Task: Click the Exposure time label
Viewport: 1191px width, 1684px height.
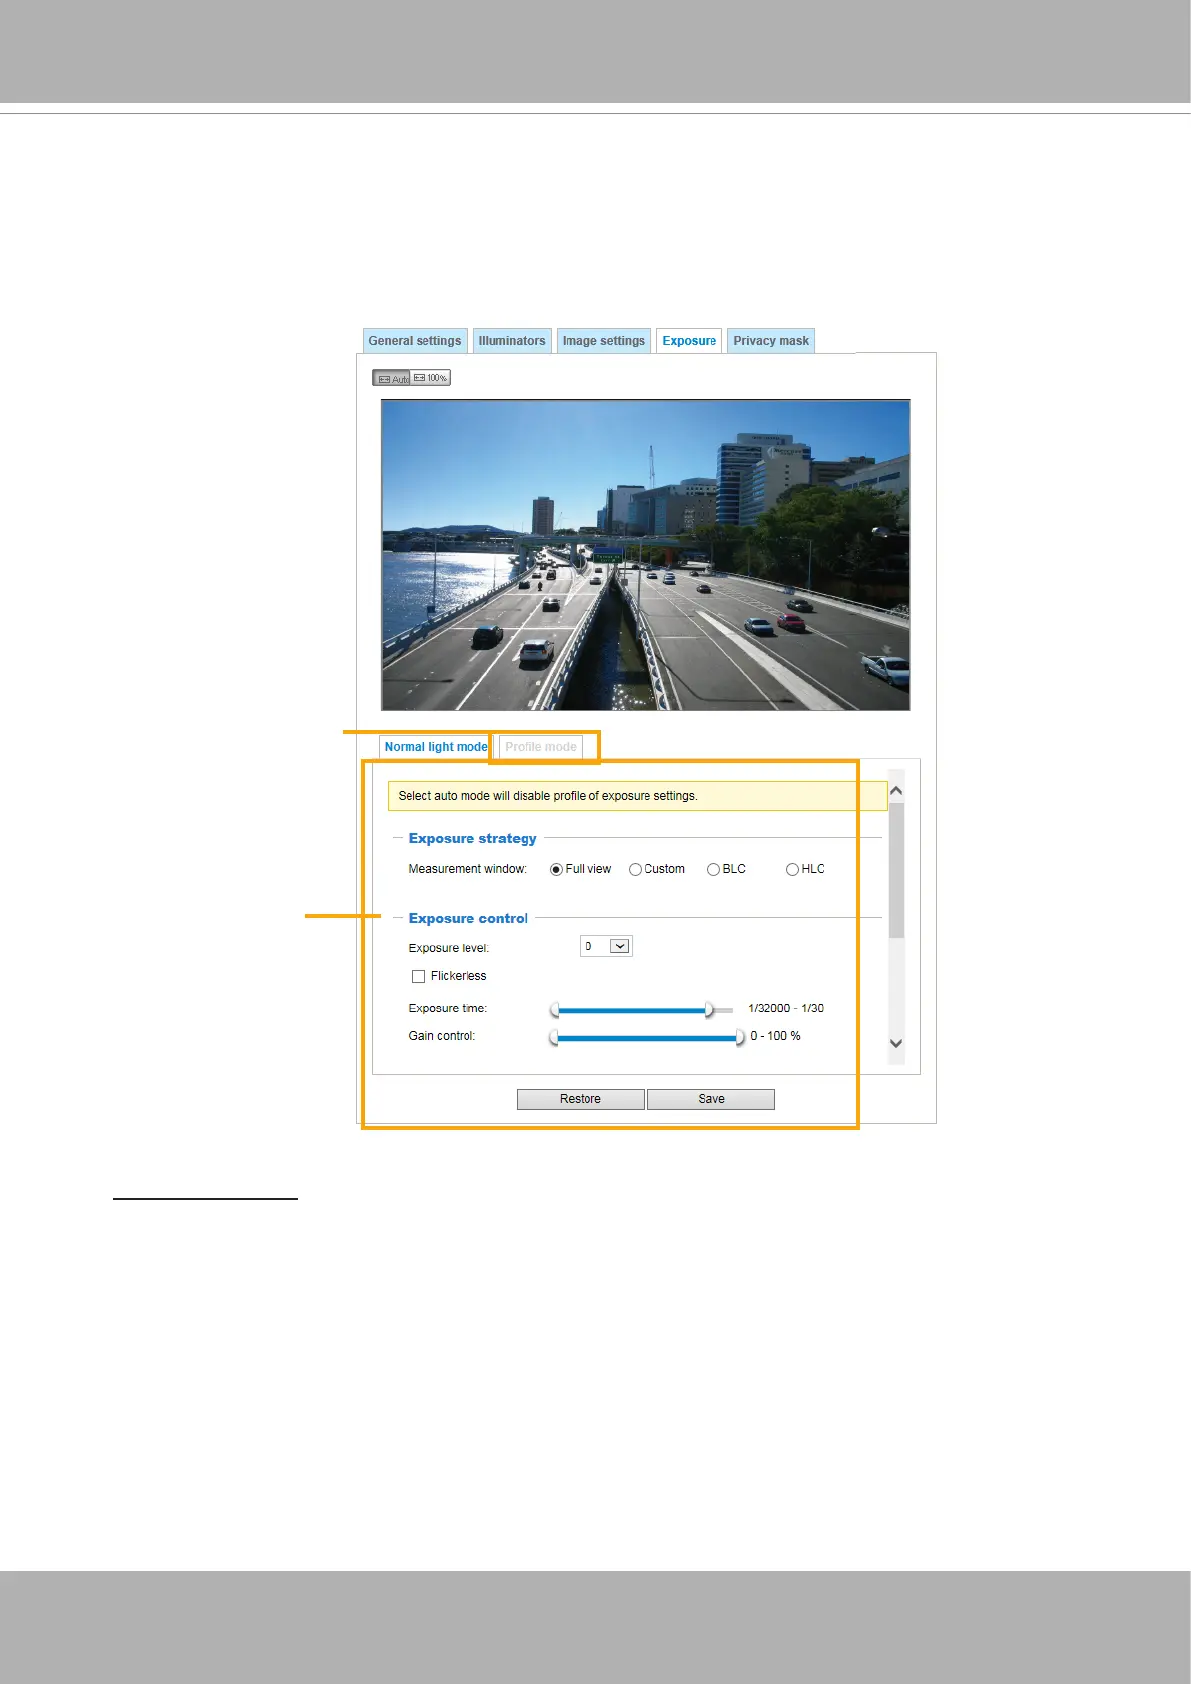Action: click(447, 1009)
